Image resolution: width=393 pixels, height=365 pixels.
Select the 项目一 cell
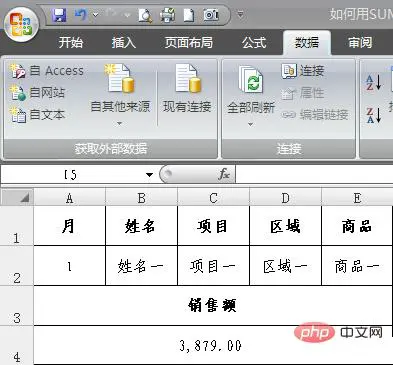[213, 266]
